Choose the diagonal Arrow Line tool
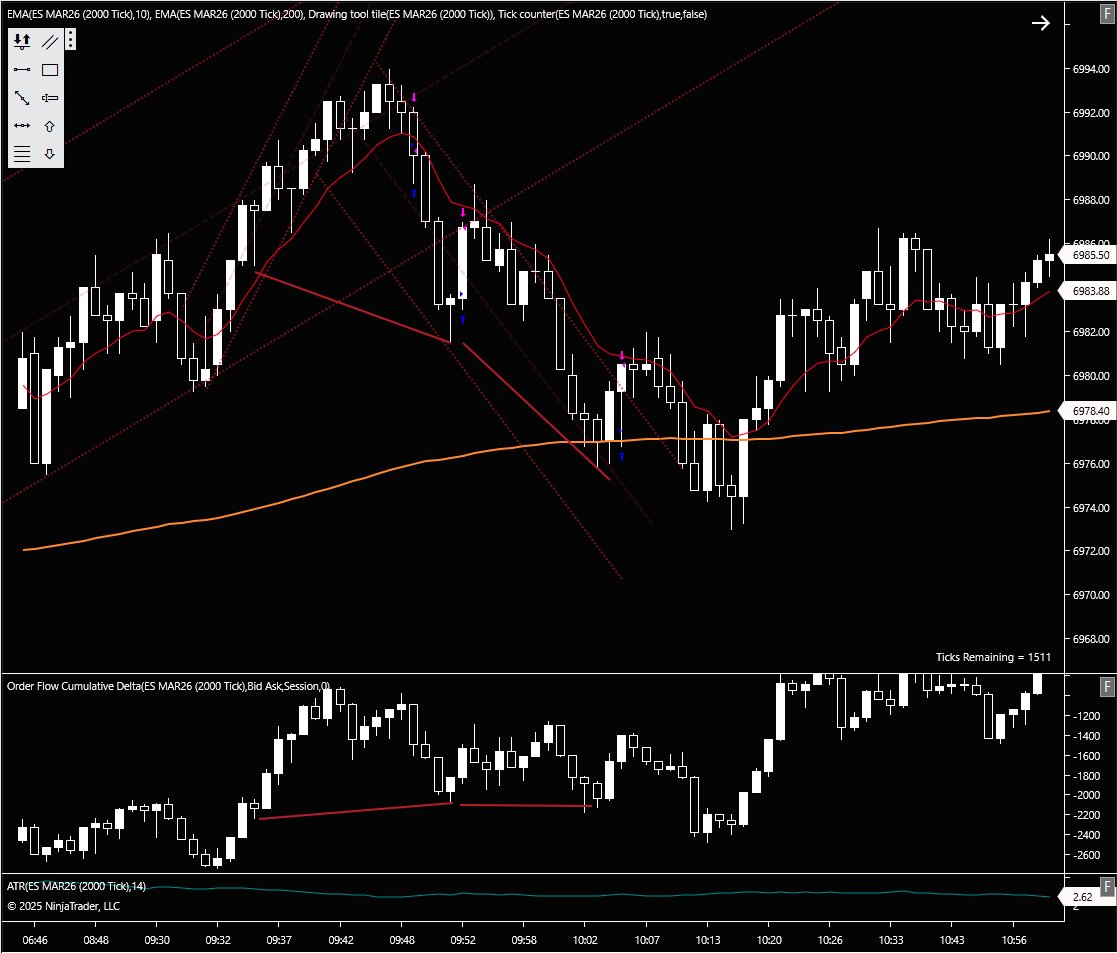1117x953 pixels. tap(22, 96)
